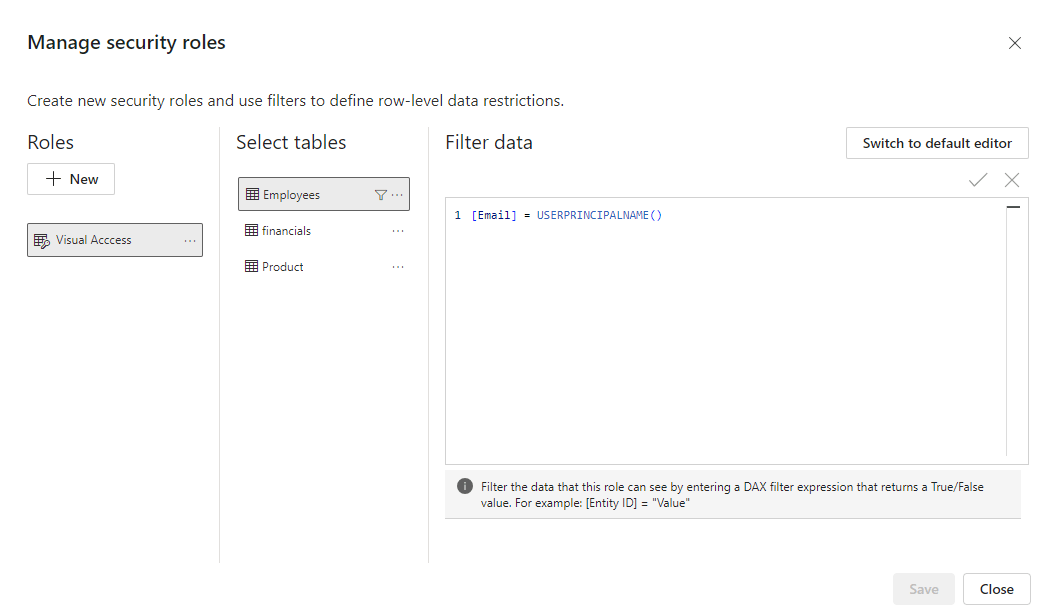Click the info icon below the filter editor

coord(464,485)
